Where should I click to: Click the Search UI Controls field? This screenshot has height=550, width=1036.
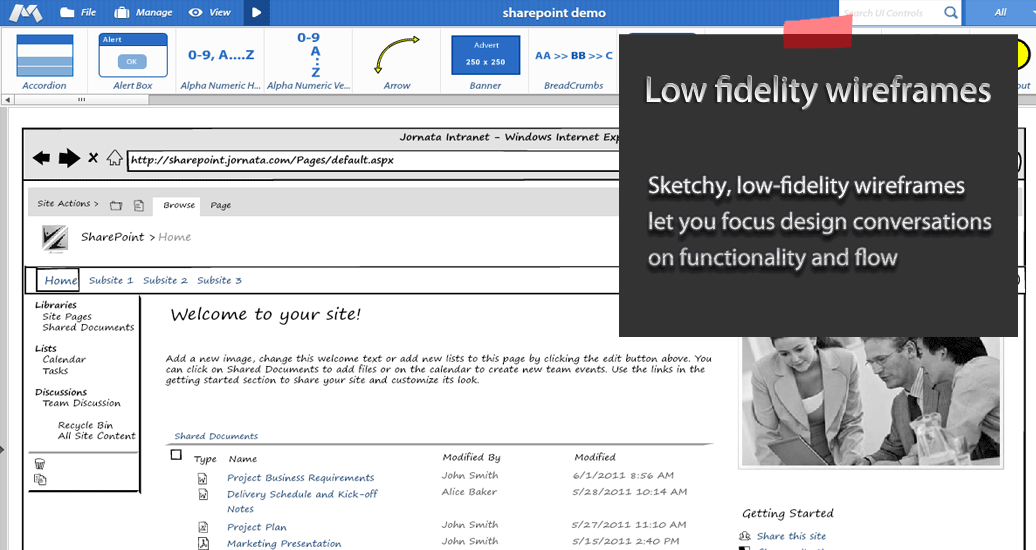pyautogui.click(x=890, y=13)
